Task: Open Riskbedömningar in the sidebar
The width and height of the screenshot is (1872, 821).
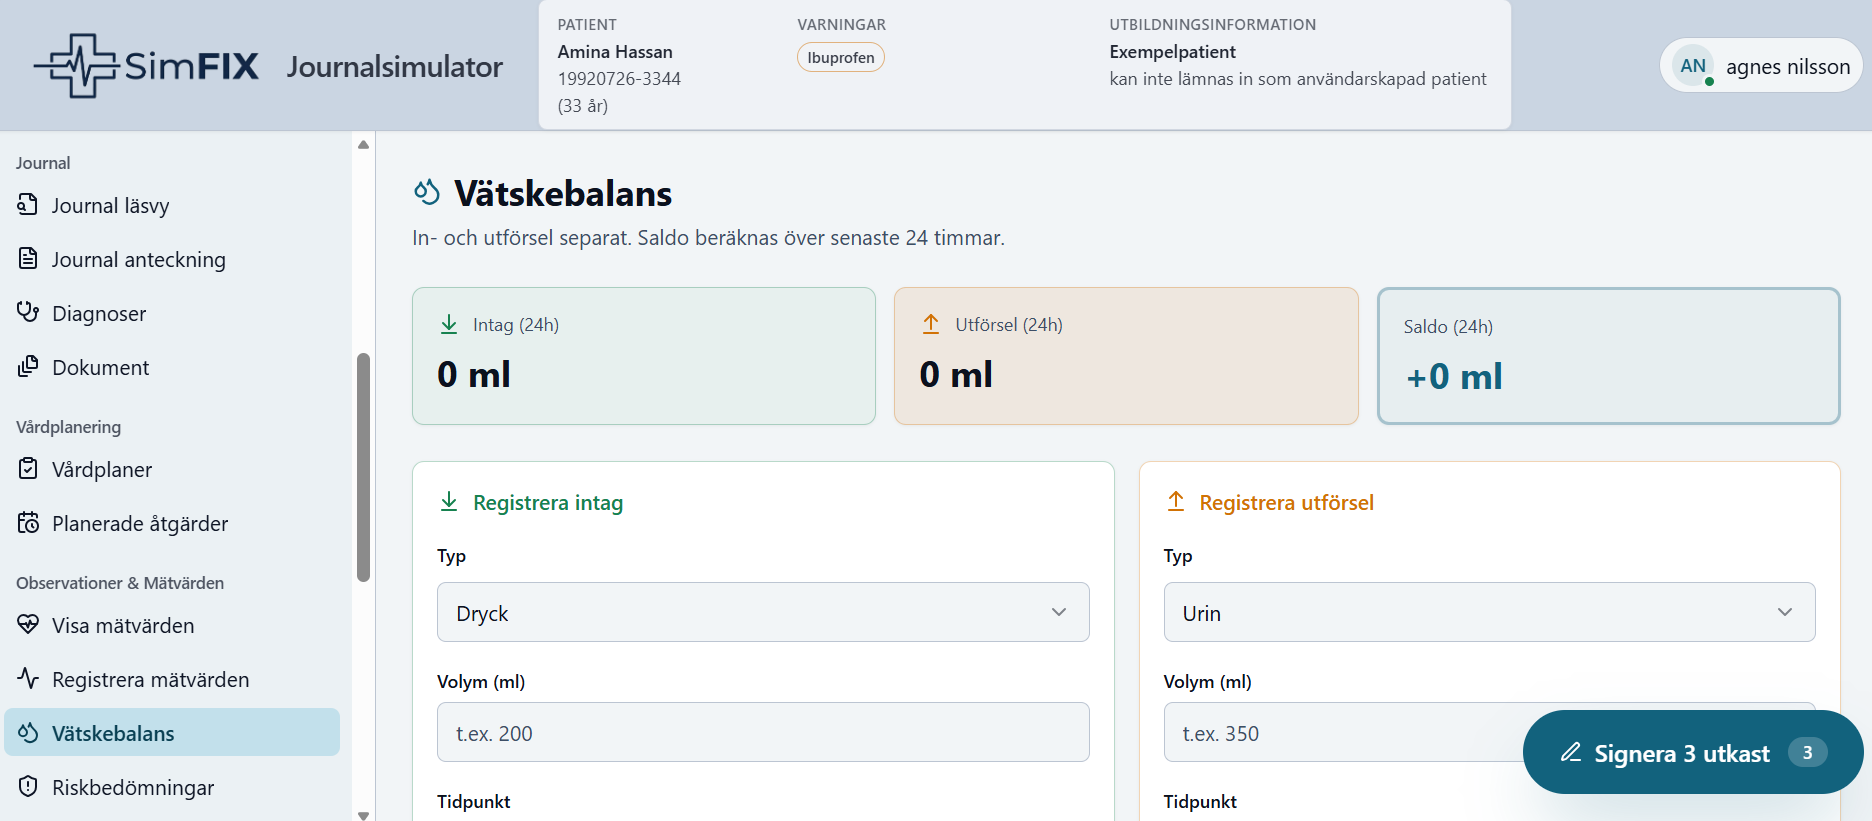Action: click(x=172, y=787)
